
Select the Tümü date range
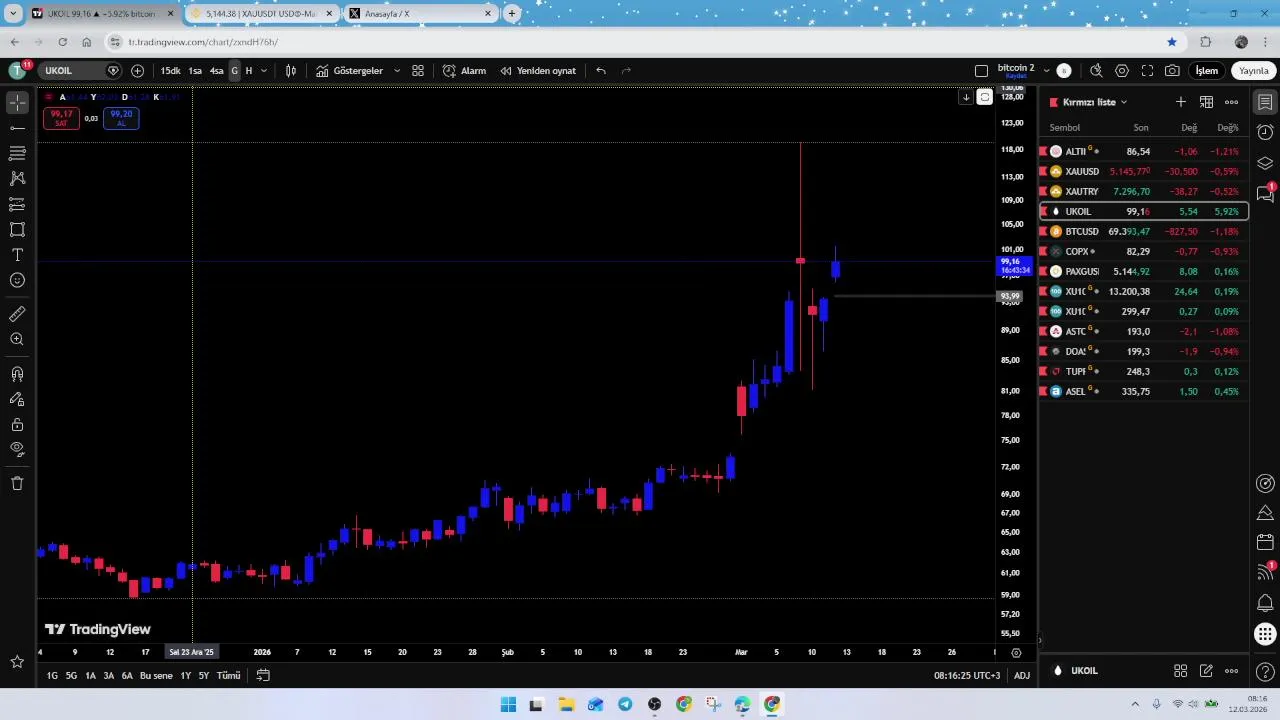pyautogui.click(x=228, y=675)
